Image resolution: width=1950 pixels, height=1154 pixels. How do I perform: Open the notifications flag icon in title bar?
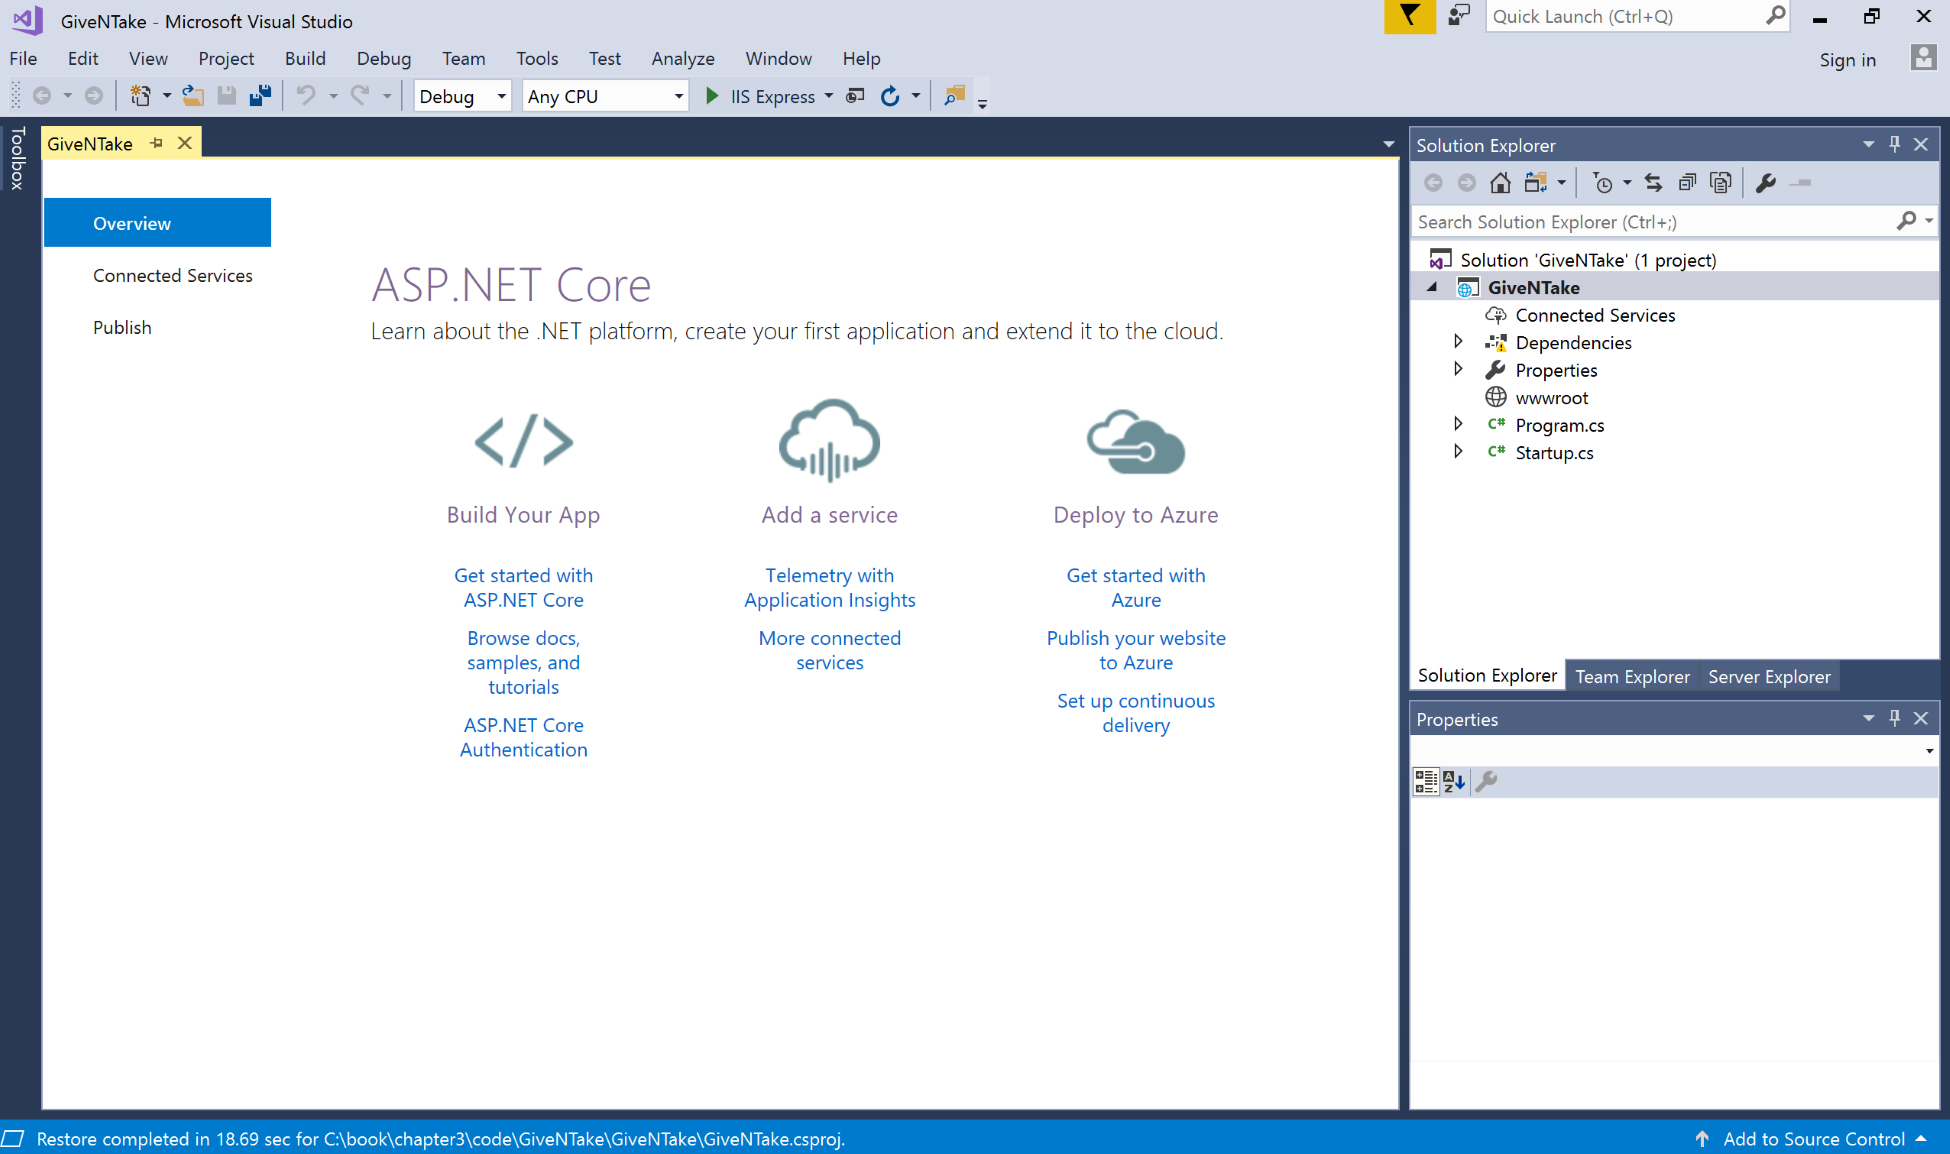tap(1409, 16)
